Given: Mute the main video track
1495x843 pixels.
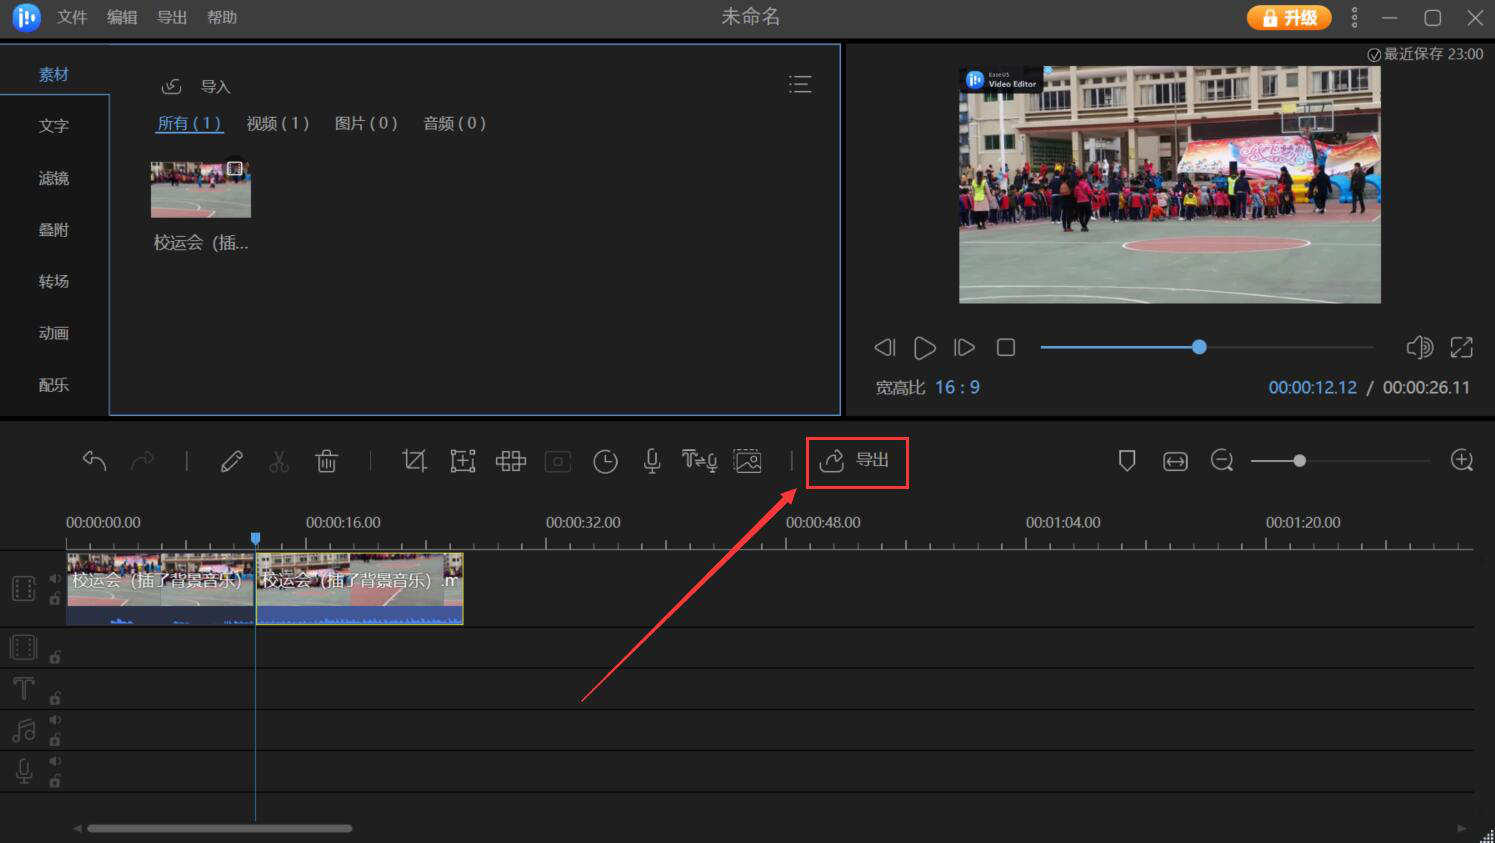Looking at the screenshot, I should tap(55, 579).
